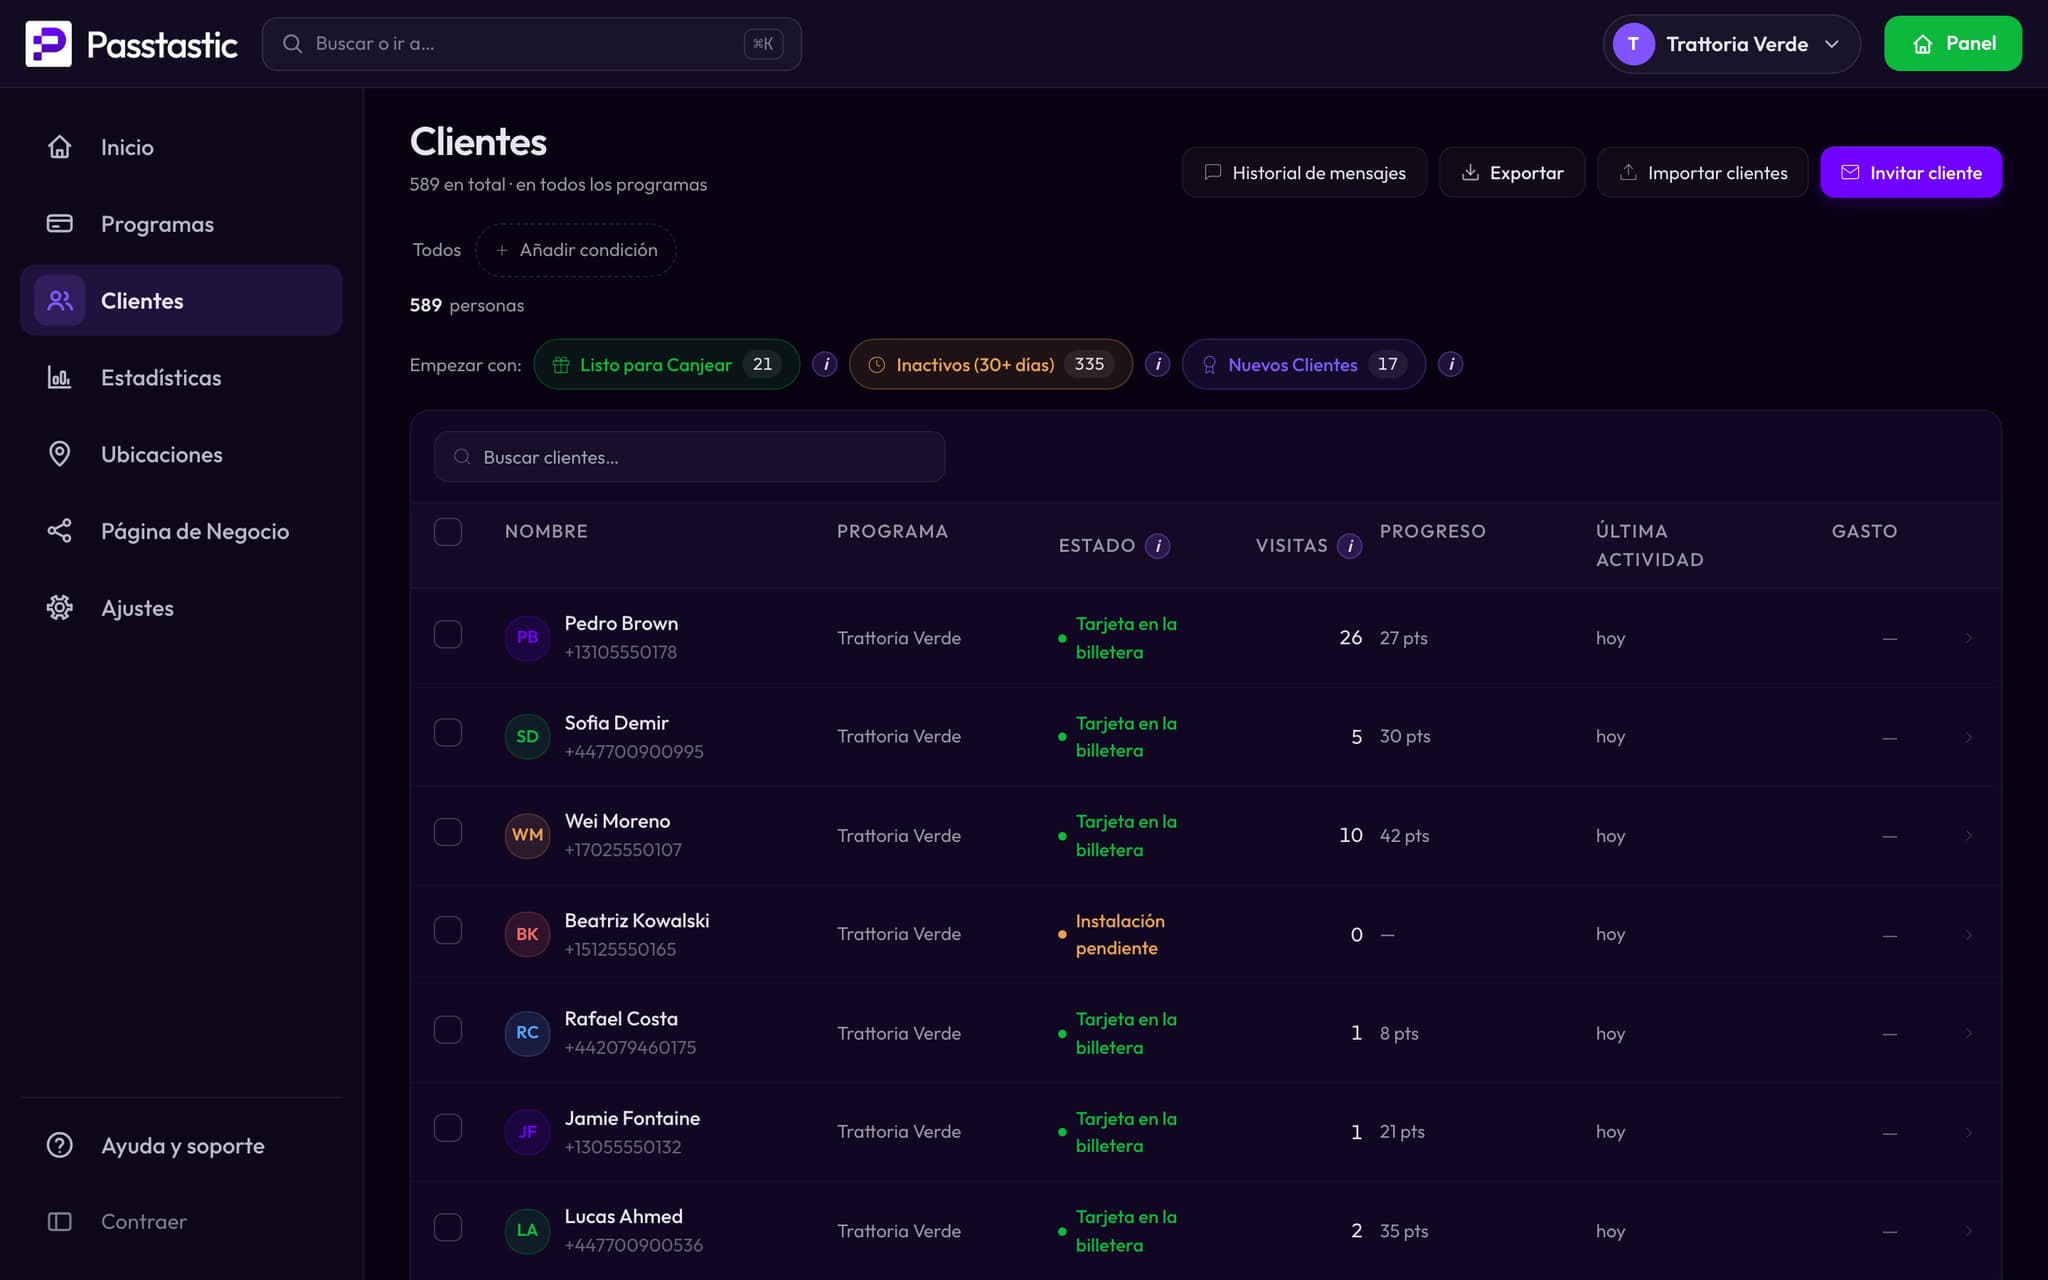Screen dimensions: 2048x1280
Task: Focus the top Buscar o ir a search bar
Action: [x=531, y=44]
